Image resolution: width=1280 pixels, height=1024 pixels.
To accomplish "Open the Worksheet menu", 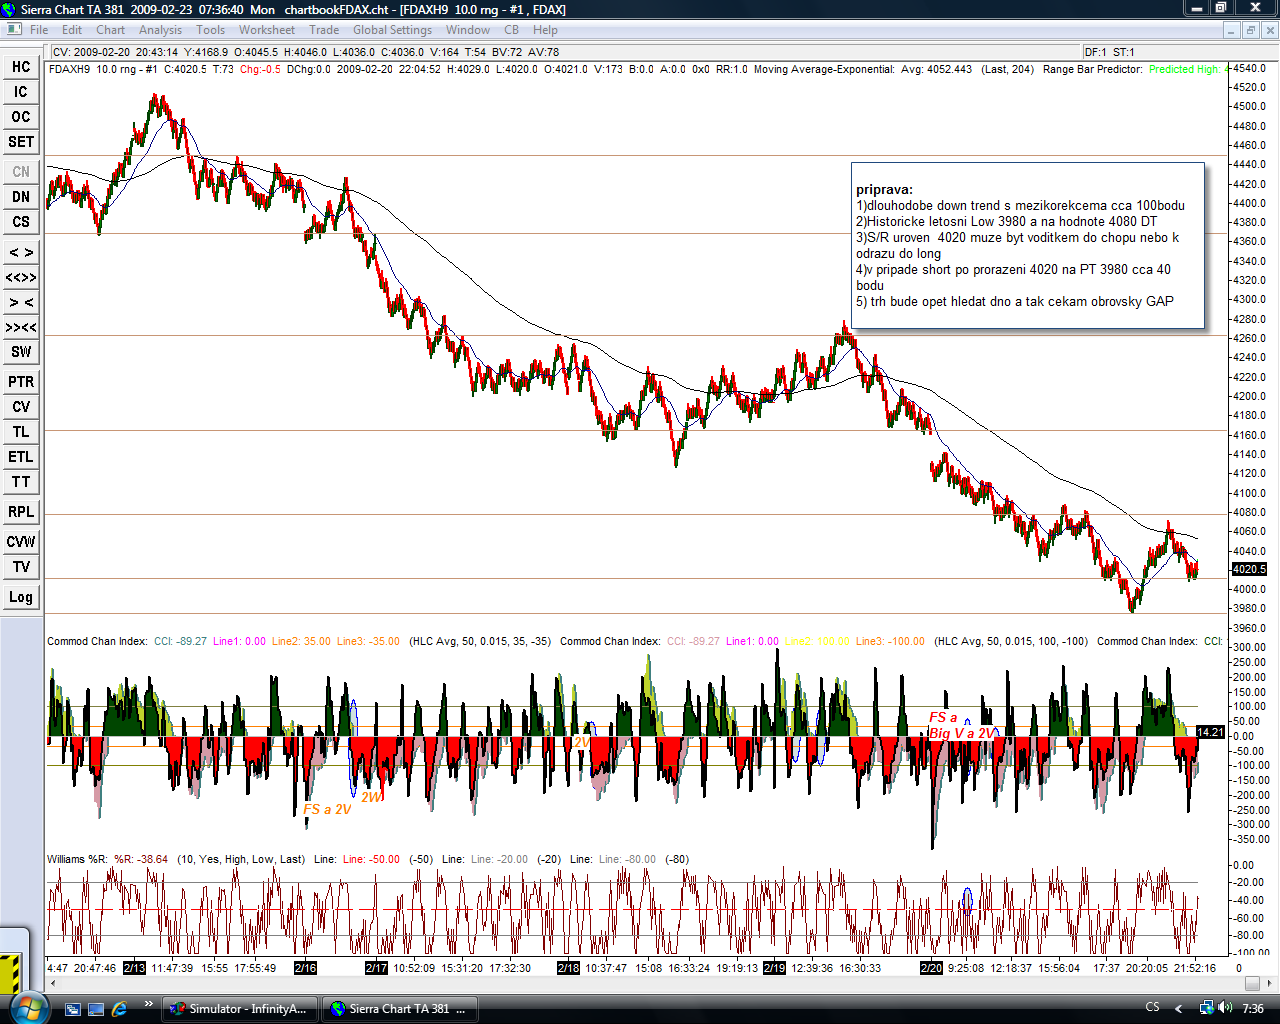I will 267,30.
